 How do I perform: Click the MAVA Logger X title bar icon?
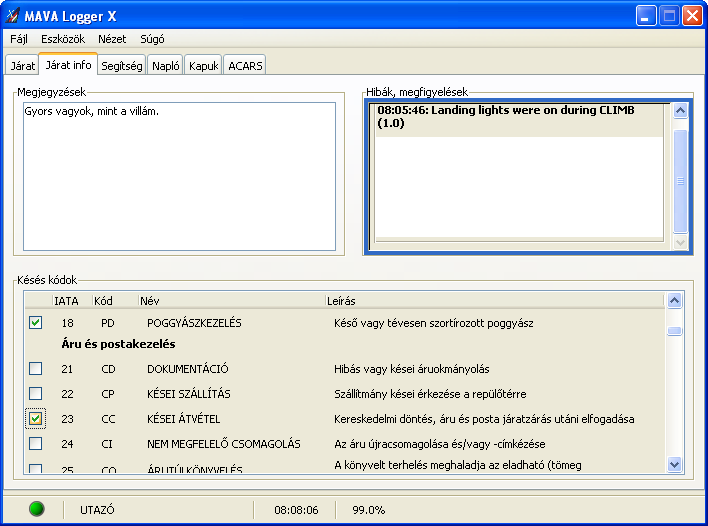[x=12, y=16]
